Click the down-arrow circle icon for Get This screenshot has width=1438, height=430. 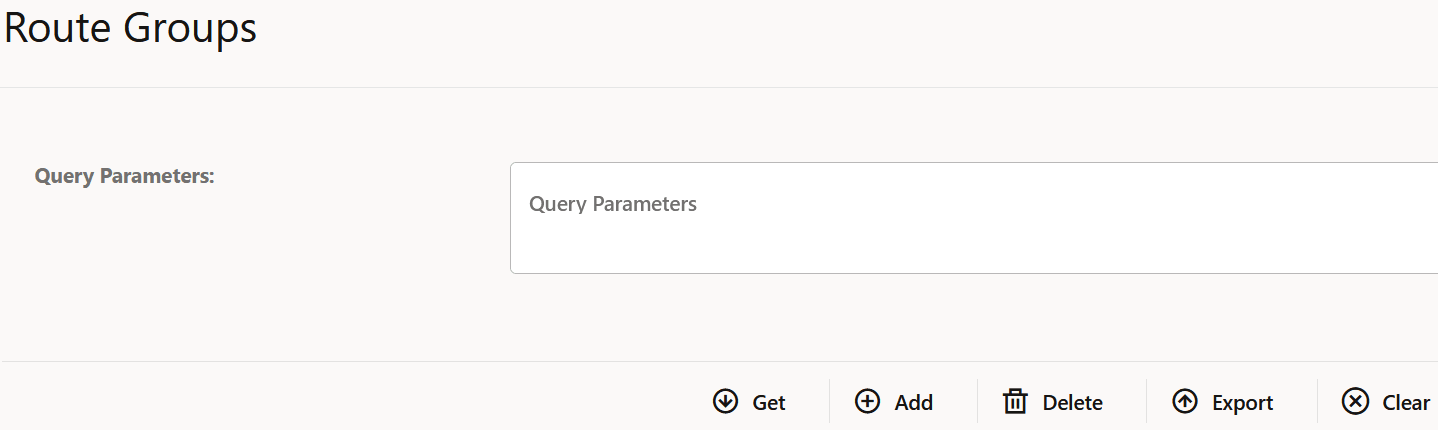[725, 401]
